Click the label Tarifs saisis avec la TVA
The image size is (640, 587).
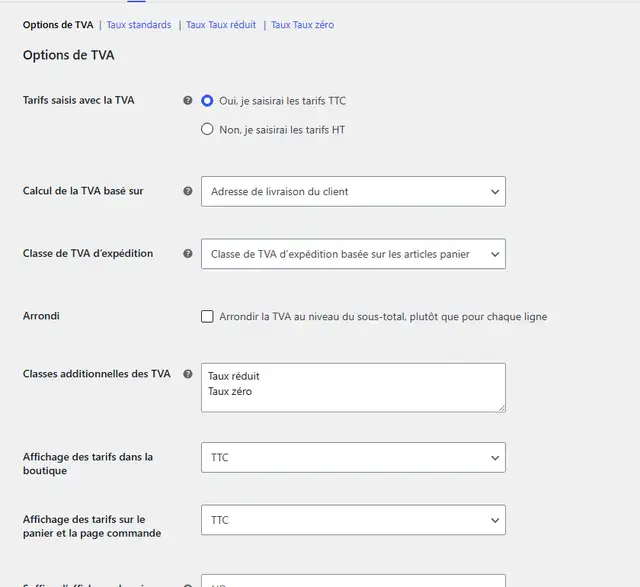coord(78,100)
